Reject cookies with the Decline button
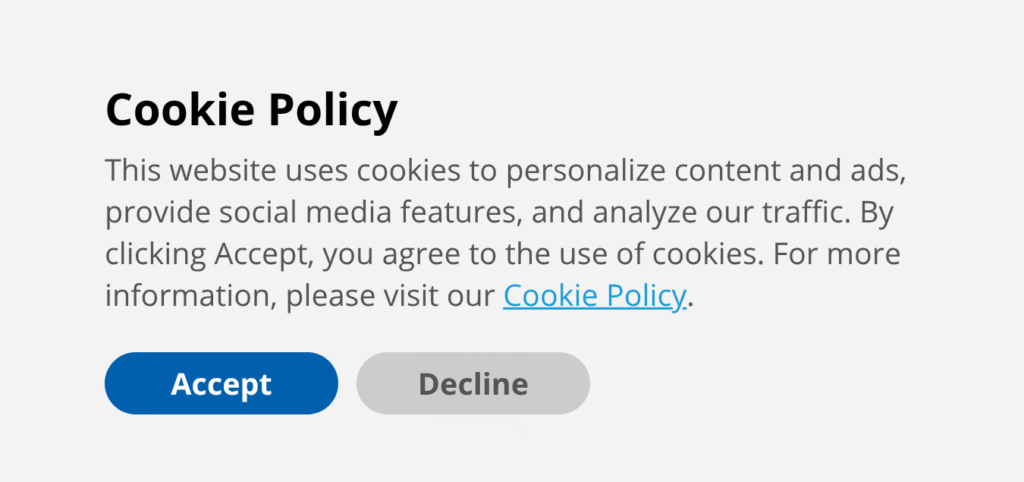 pos(473,383)
